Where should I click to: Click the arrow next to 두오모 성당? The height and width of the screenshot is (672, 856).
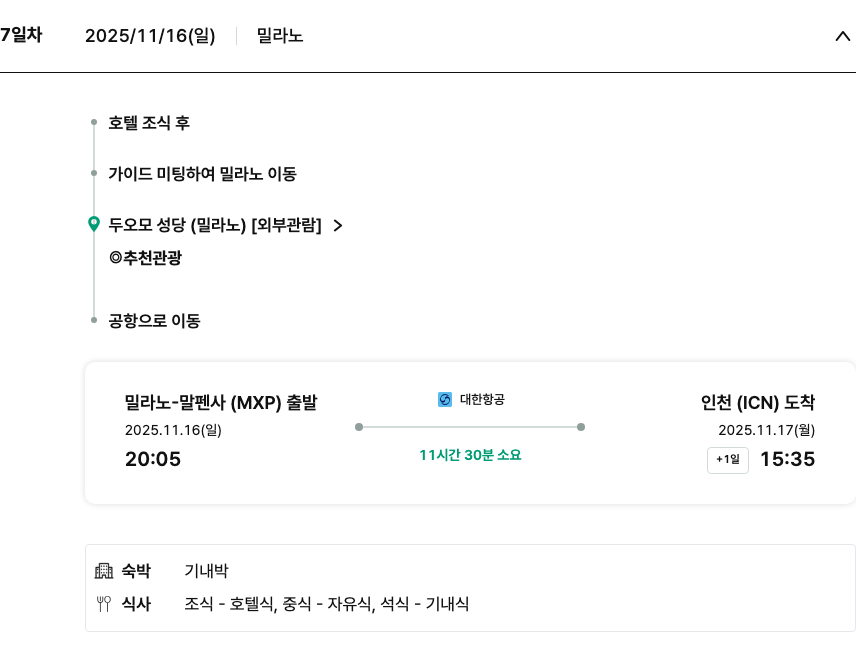point(337,226)
